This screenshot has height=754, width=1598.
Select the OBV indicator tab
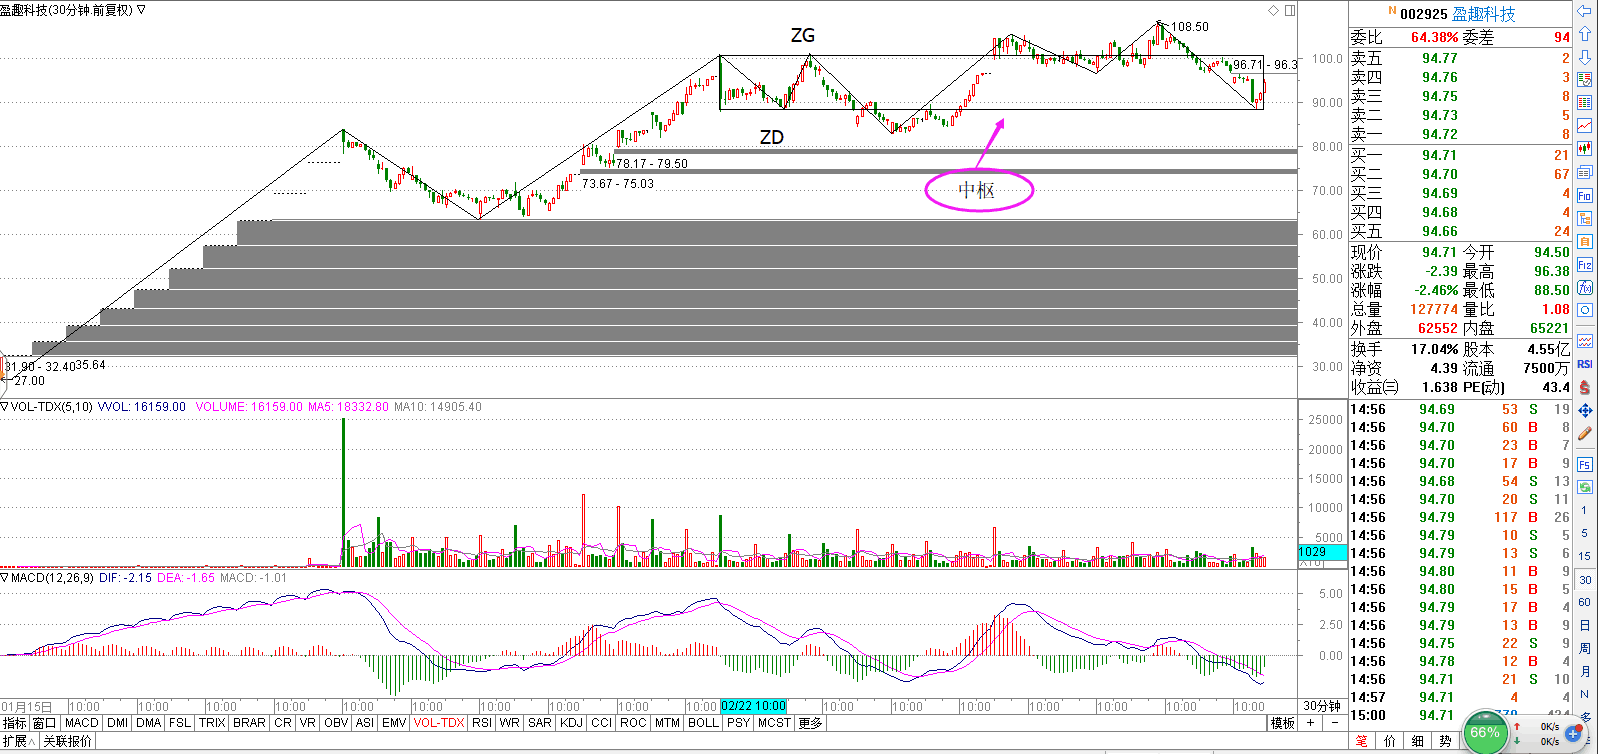[x=336, y=723]
